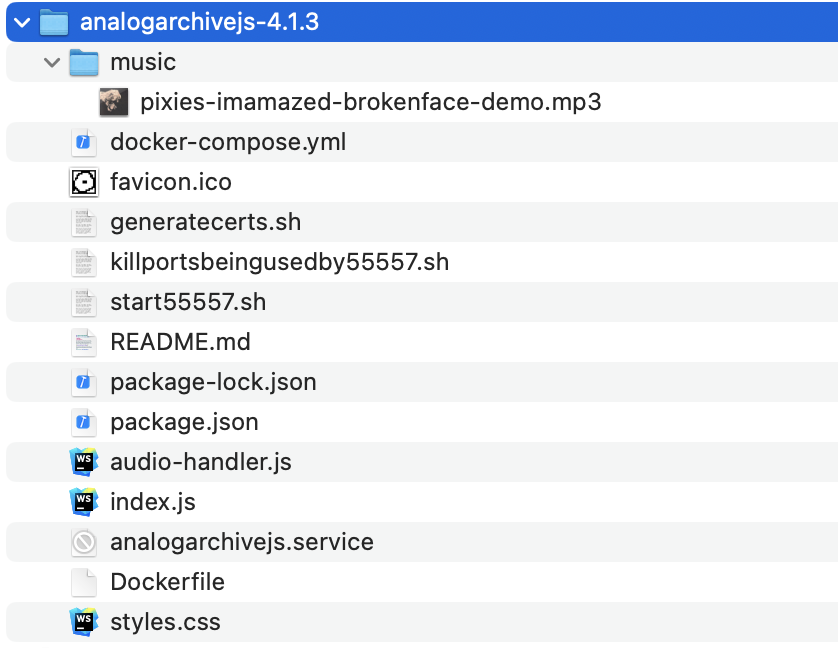Select the favicon.ico image icon

[x=84, y=182]
